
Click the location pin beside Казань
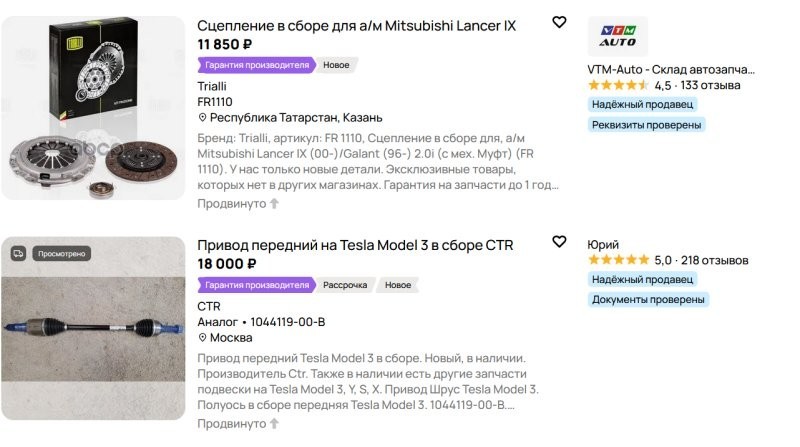(202, 118)
